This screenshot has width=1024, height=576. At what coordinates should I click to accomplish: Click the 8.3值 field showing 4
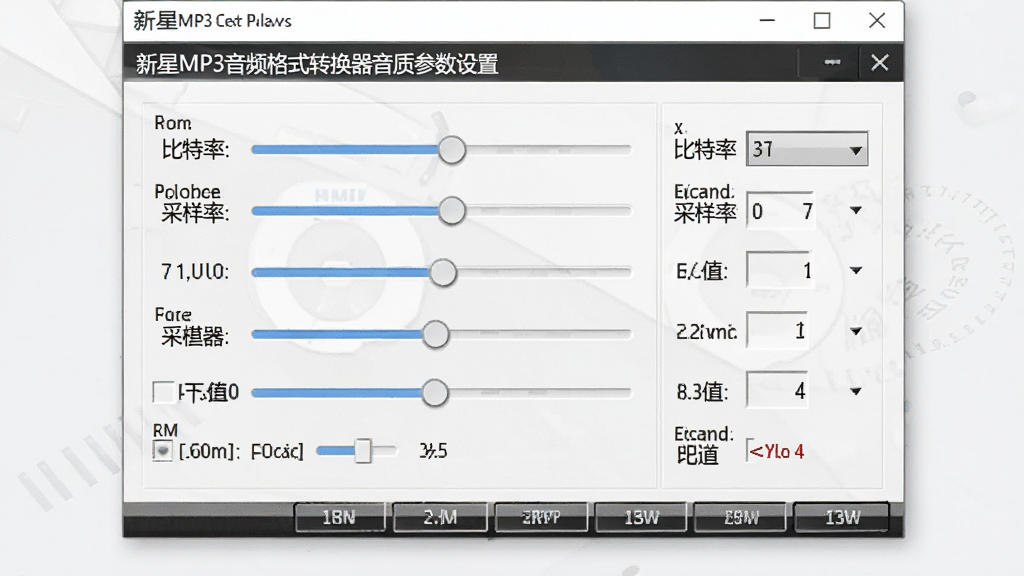click(x=777, y=391)
